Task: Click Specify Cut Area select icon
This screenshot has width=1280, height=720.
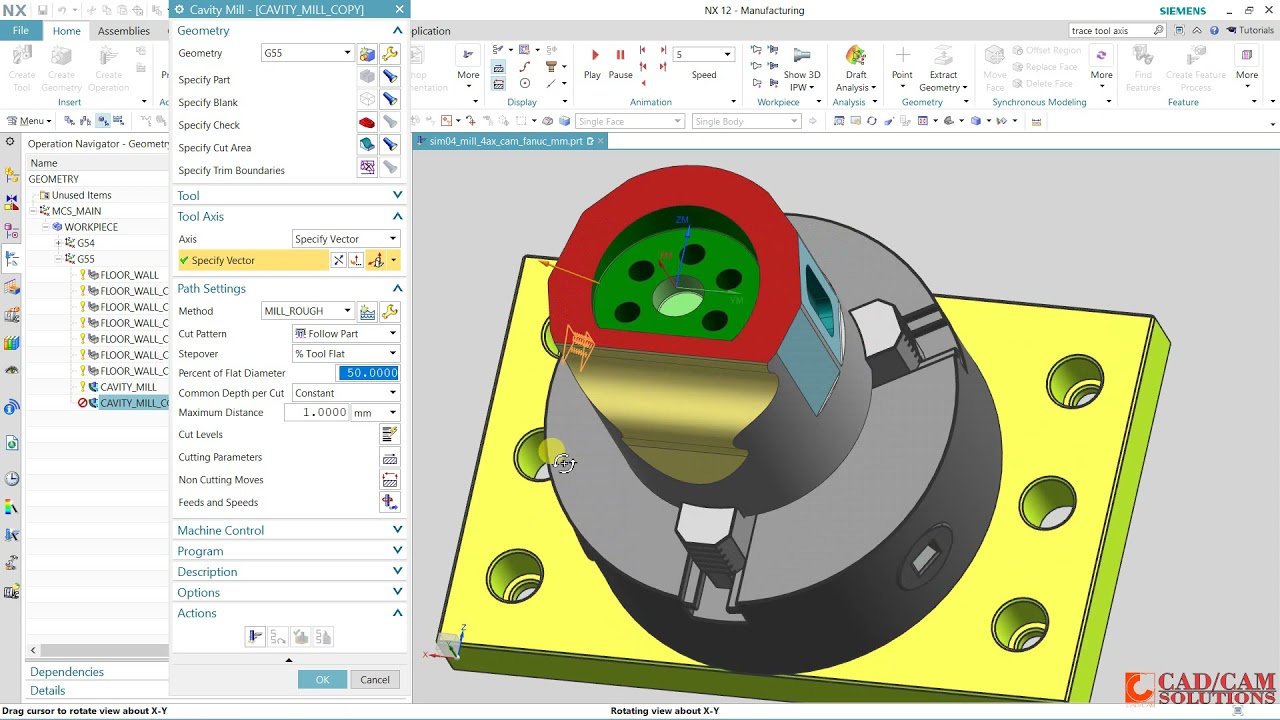Action: [367, 145]
